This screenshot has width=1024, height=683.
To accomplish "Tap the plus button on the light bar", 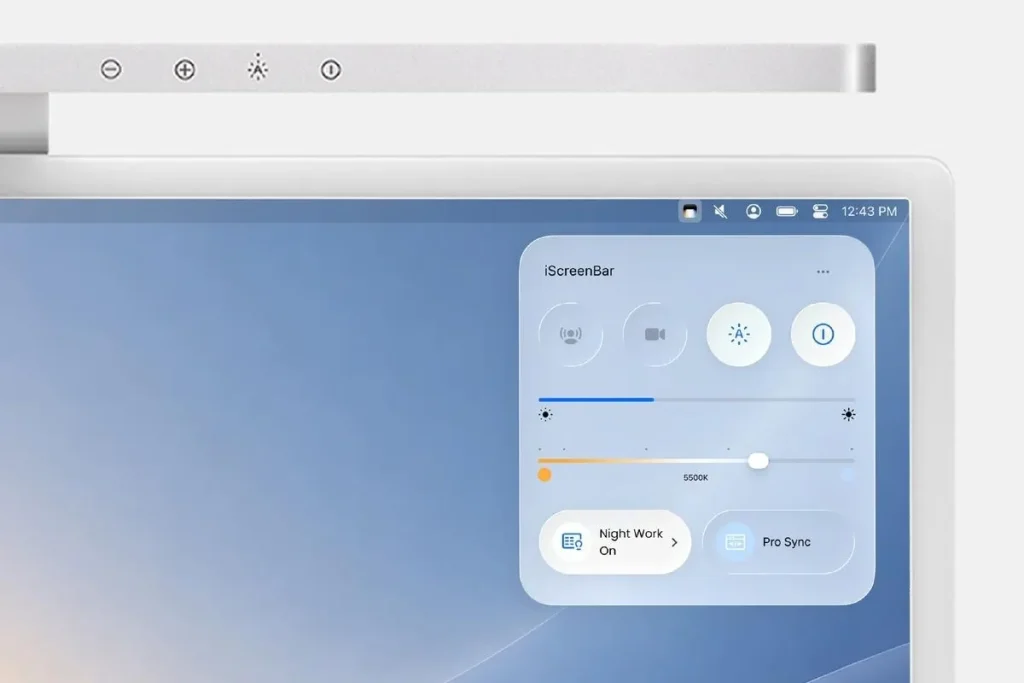I will [x=185, y=69].
